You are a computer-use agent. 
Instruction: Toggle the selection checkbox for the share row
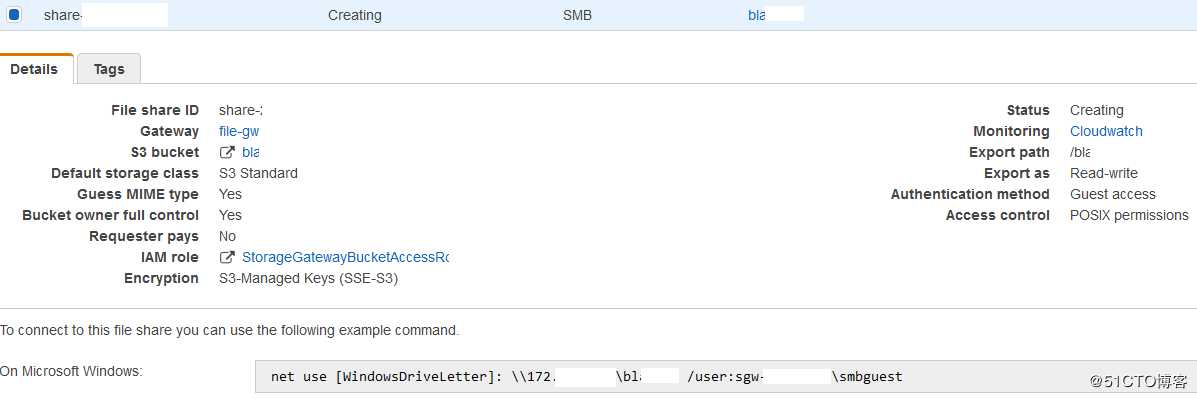pos(14,15)
